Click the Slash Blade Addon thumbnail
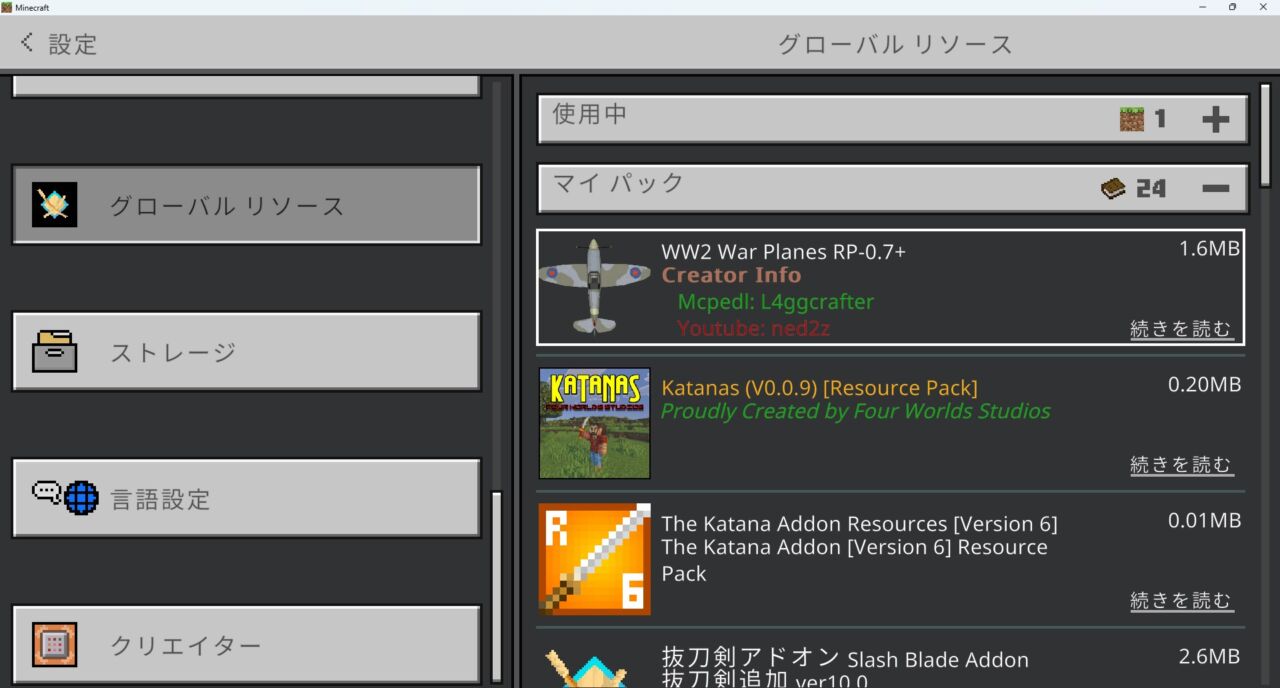 coord(594,665)
